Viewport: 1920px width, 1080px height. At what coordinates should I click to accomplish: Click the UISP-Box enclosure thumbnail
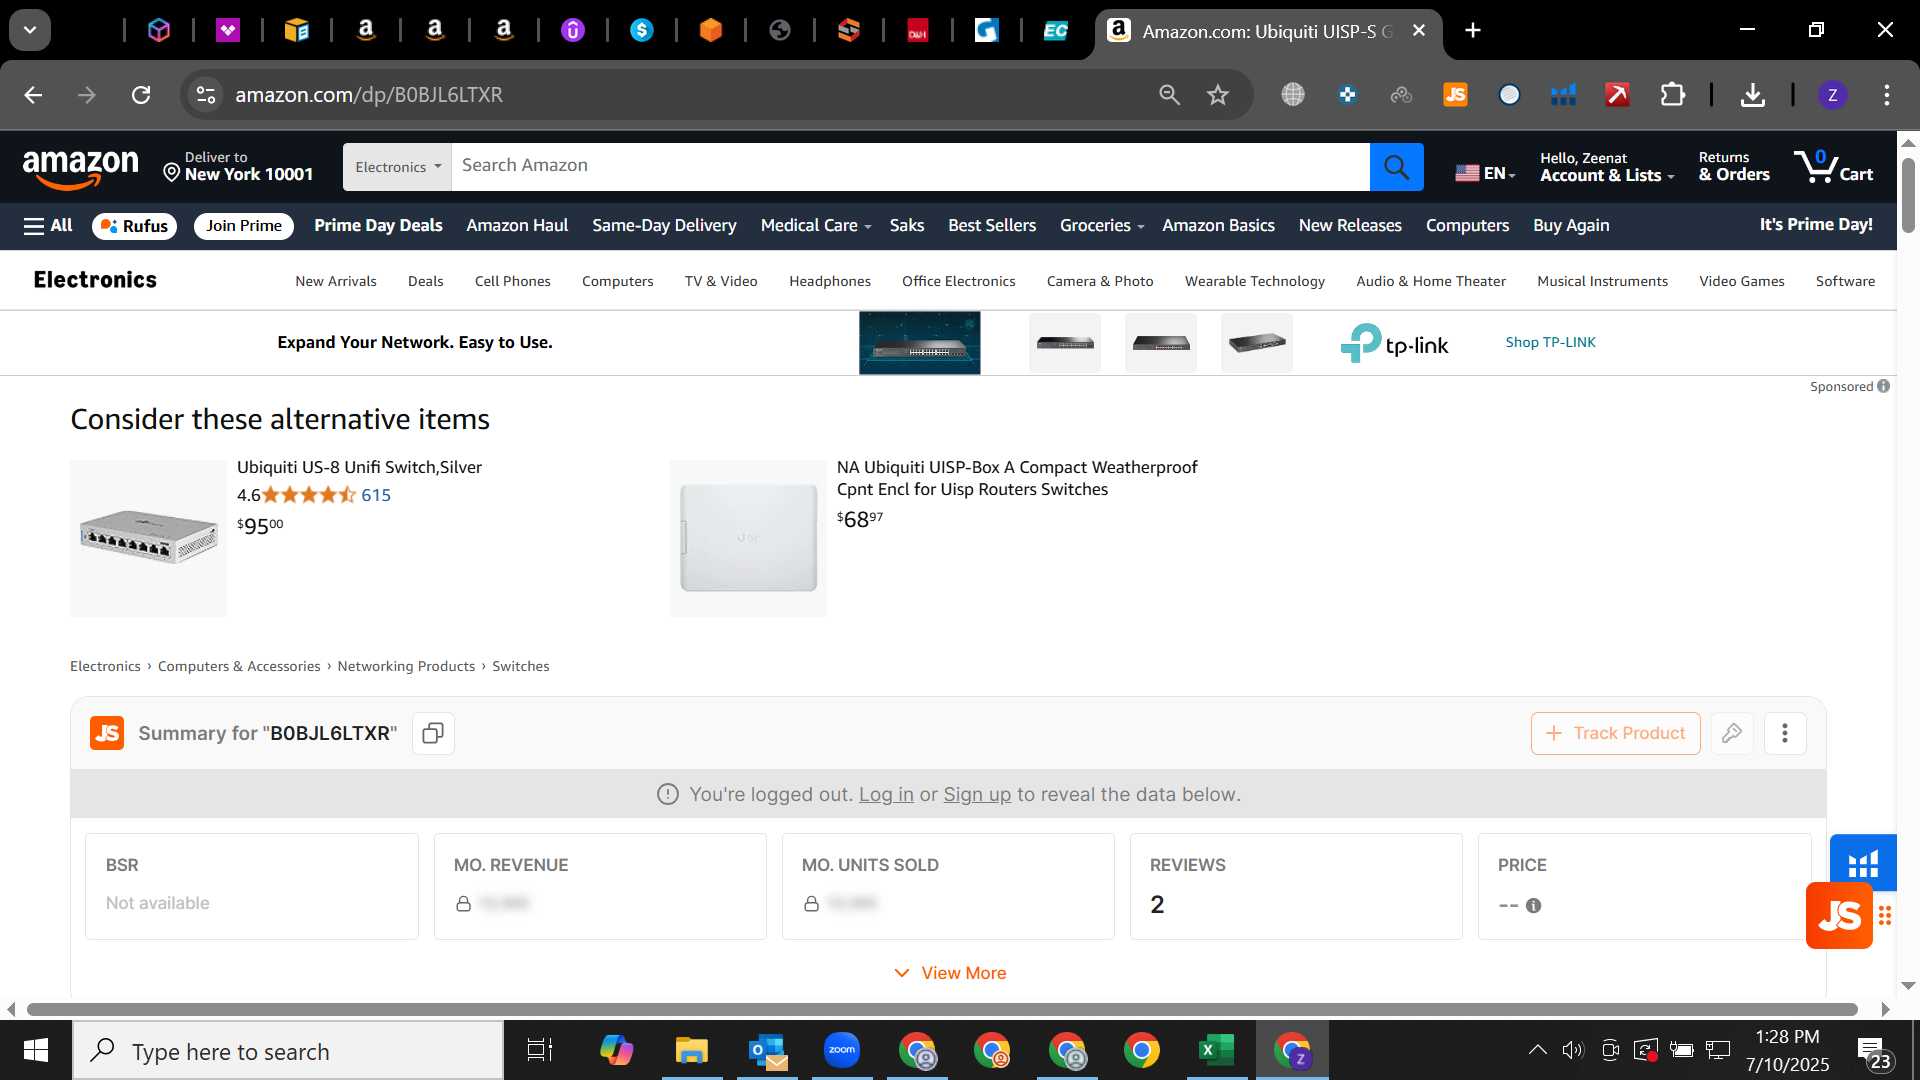[x=748, y=538]
